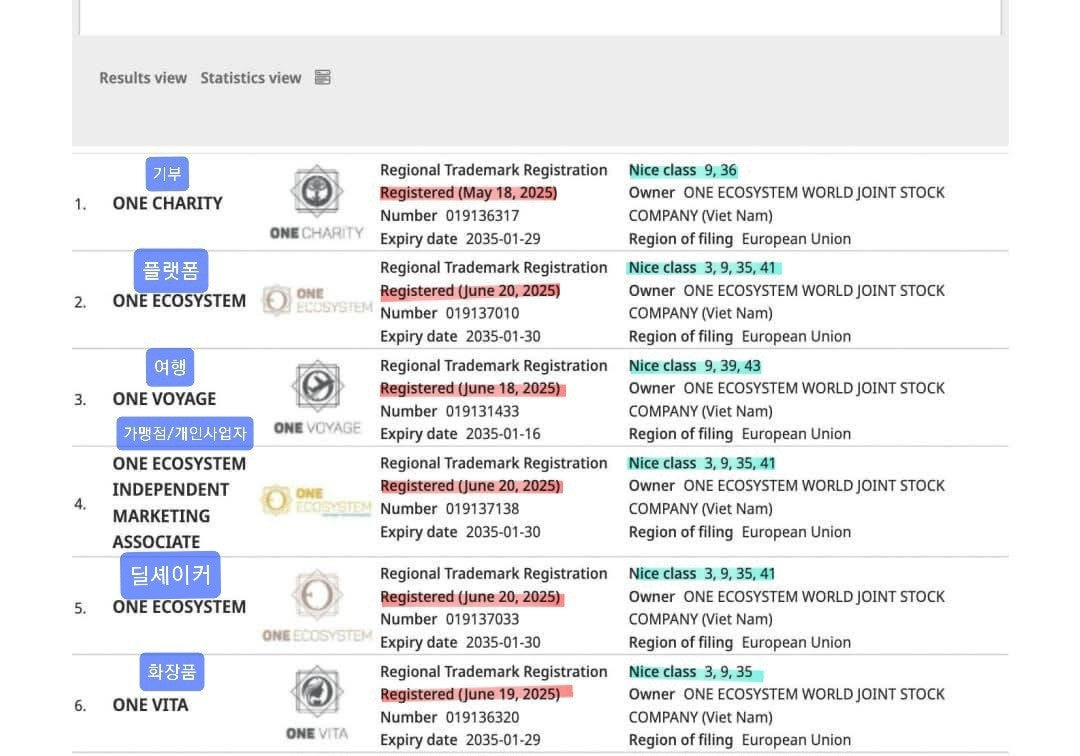Click Nice class 9, 36 text

tap(683, 170)
